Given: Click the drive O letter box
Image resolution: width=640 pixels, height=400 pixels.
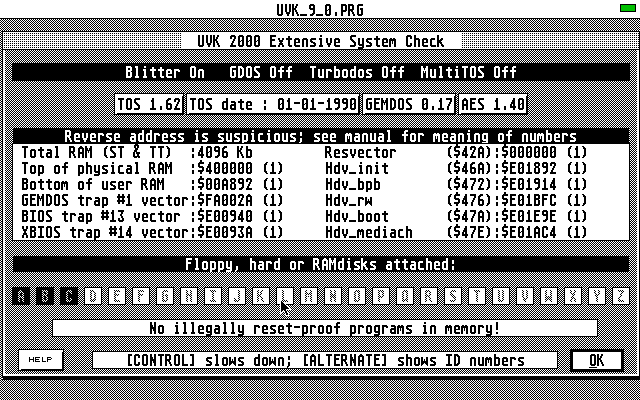Looking at the screenshot, I should [357, 296].
